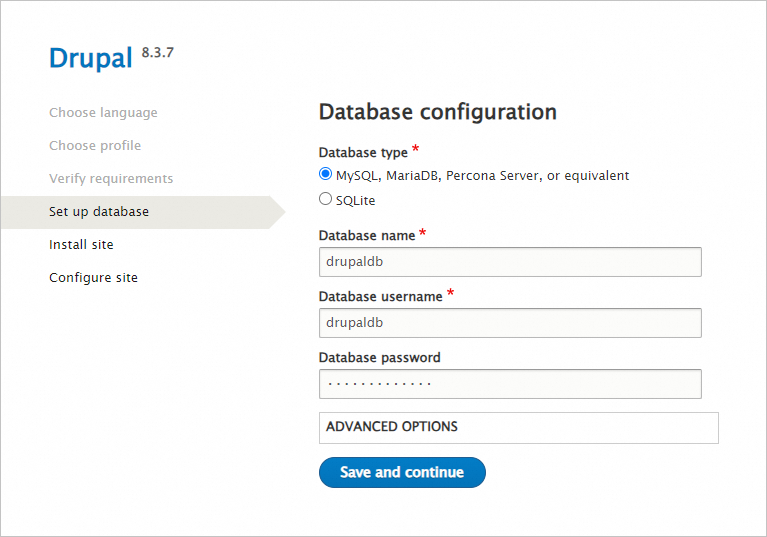This screenshot has width=767, height=537.
Task: Select the Set up database step
Action: coord(99,212)
